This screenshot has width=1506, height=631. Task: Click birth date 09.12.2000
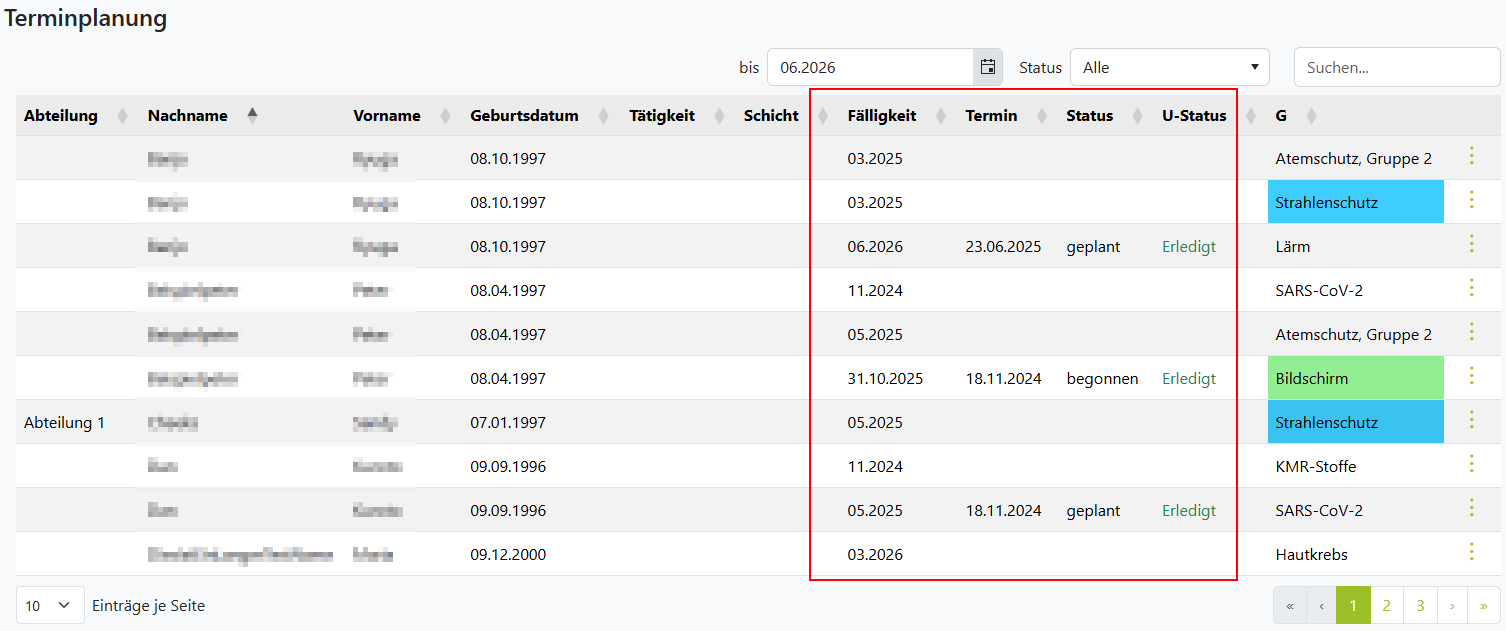click(508, 555)
